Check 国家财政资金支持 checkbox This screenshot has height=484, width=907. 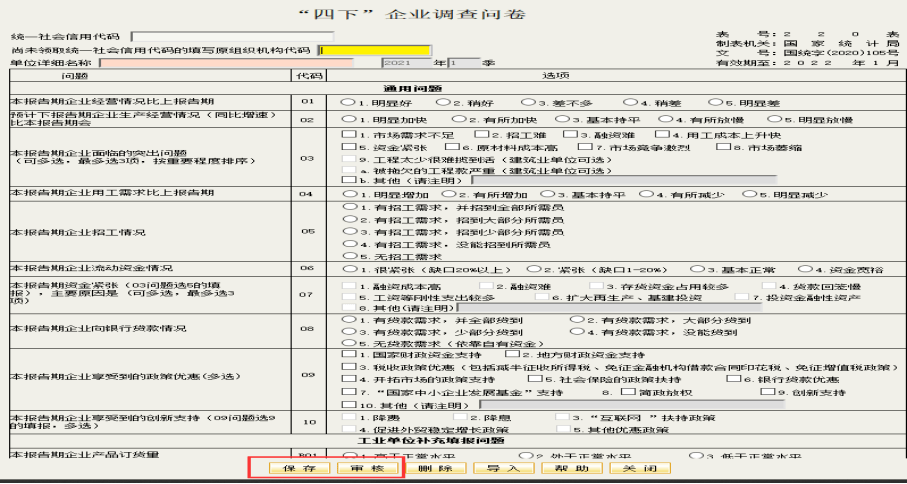[x=348, y=353]
